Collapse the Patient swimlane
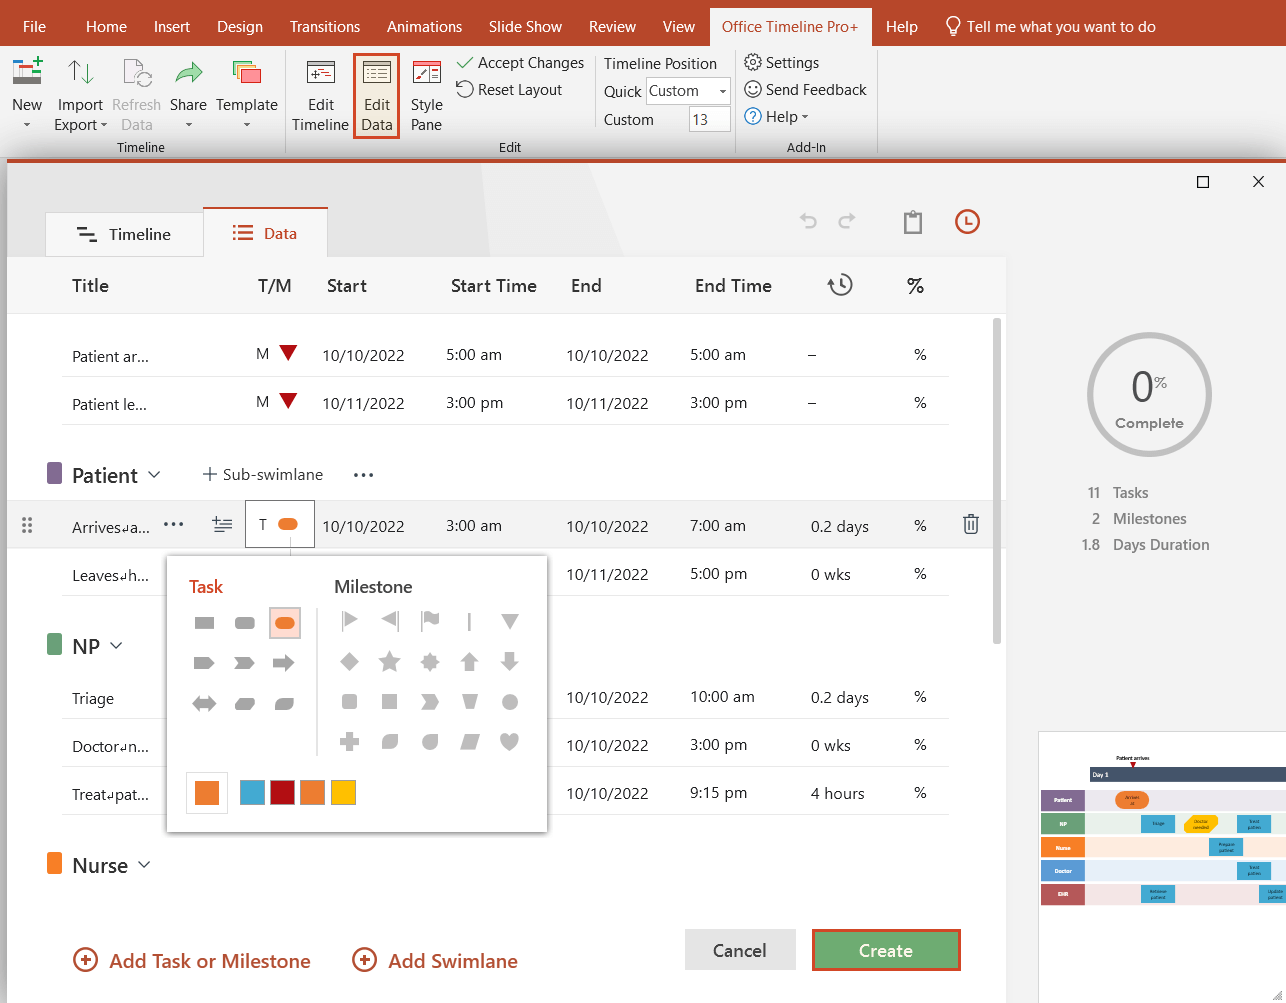 pyautogui.click(x=156, y=474)
